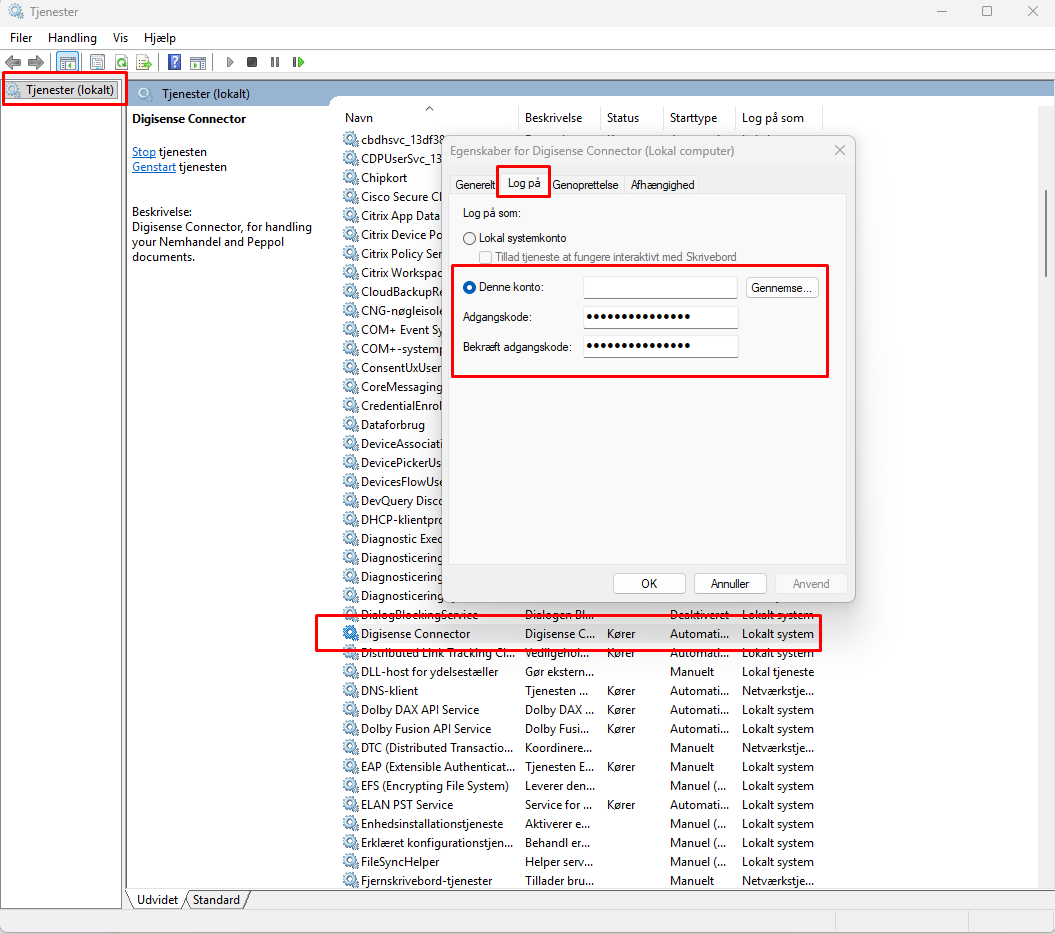Switch to the Log på tab

coord(524,183)
